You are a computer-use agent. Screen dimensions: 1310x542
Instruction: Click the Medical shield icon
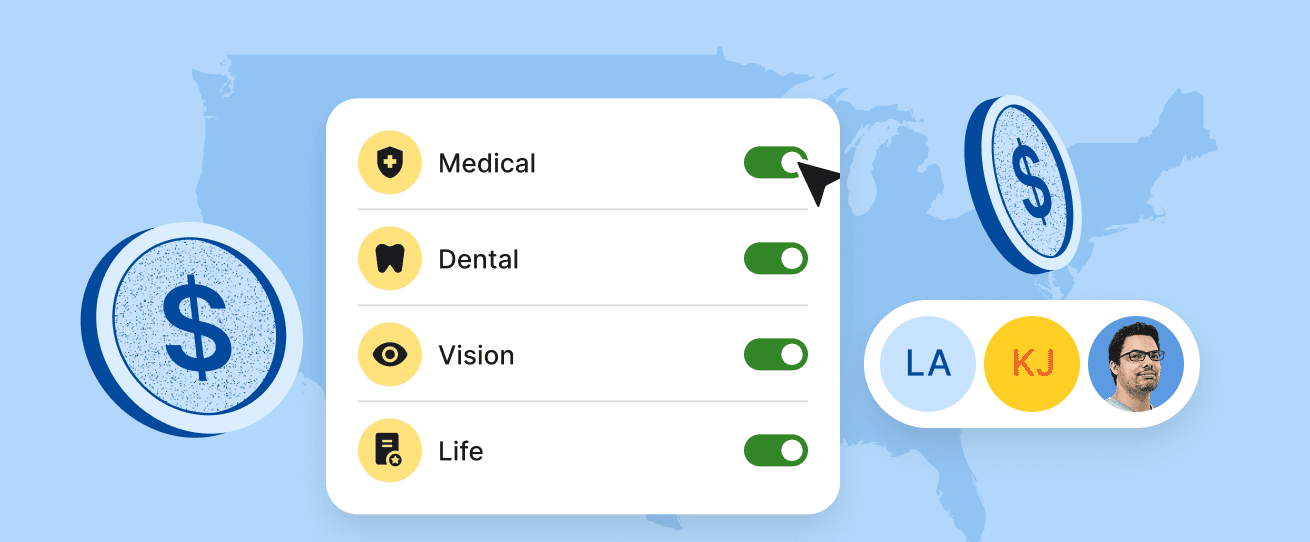click(389, 163)
